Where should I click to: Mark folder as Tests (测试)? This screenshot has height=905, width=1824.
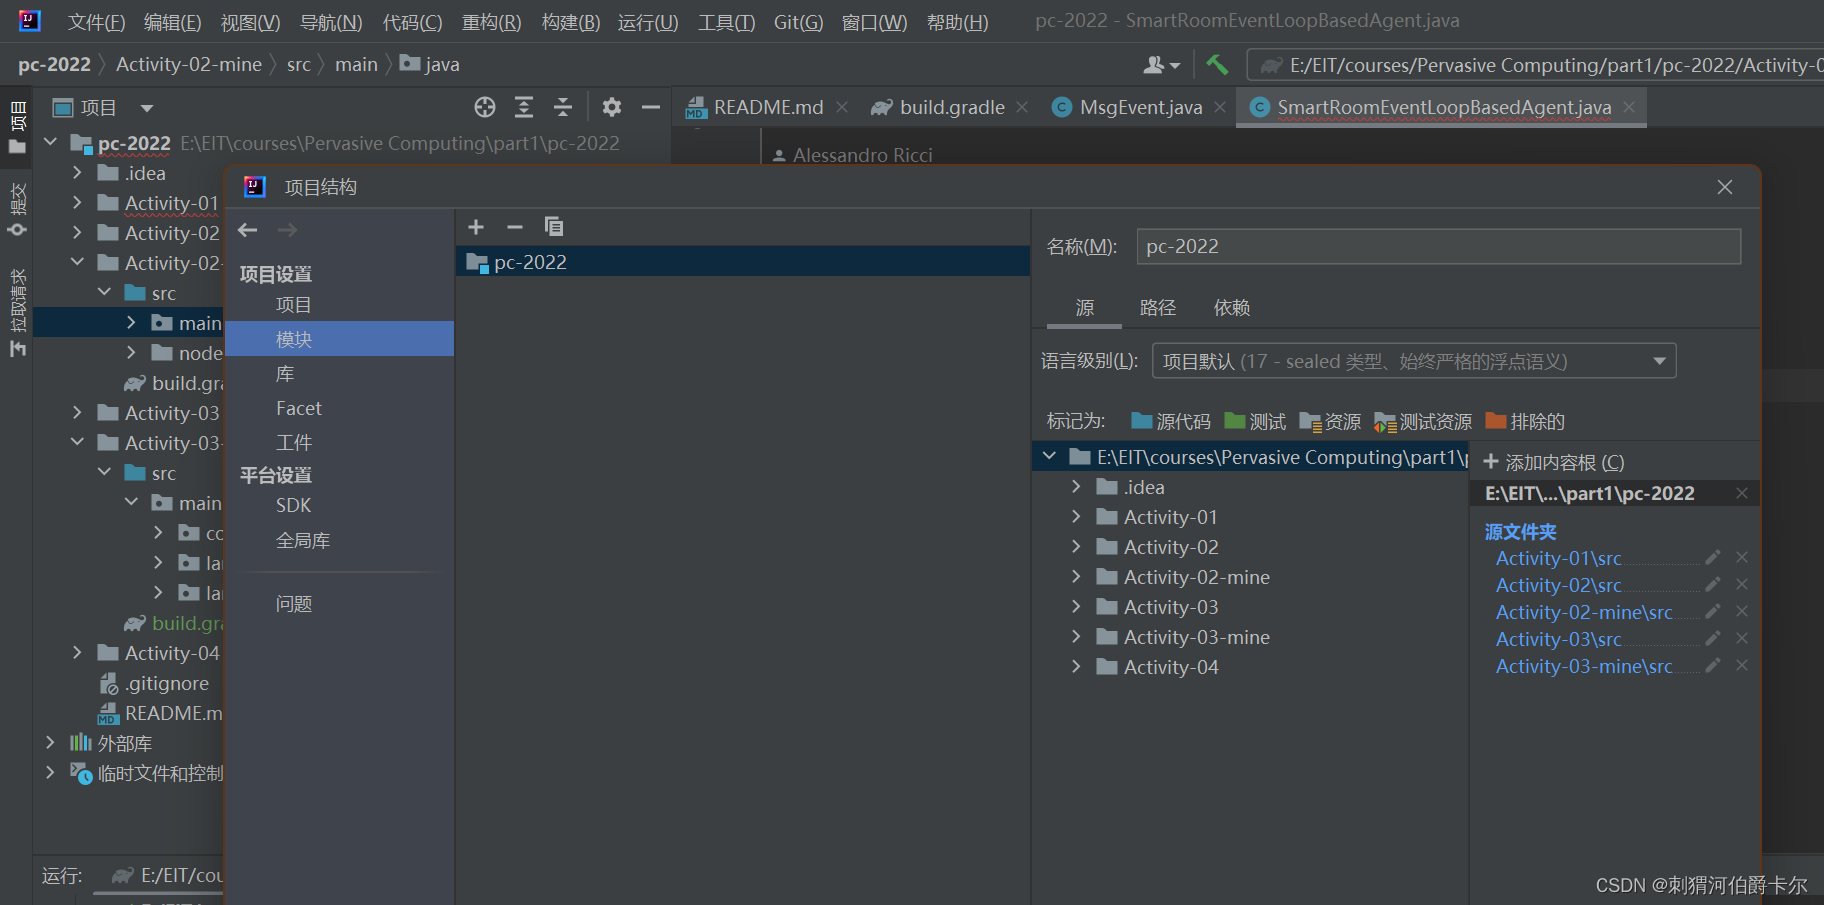point(1255,422)
